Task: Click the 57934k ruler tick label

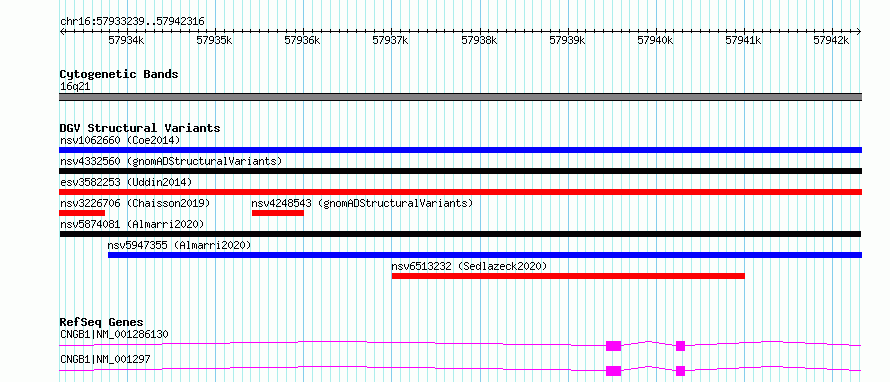Action: click(x=126, y=40)
